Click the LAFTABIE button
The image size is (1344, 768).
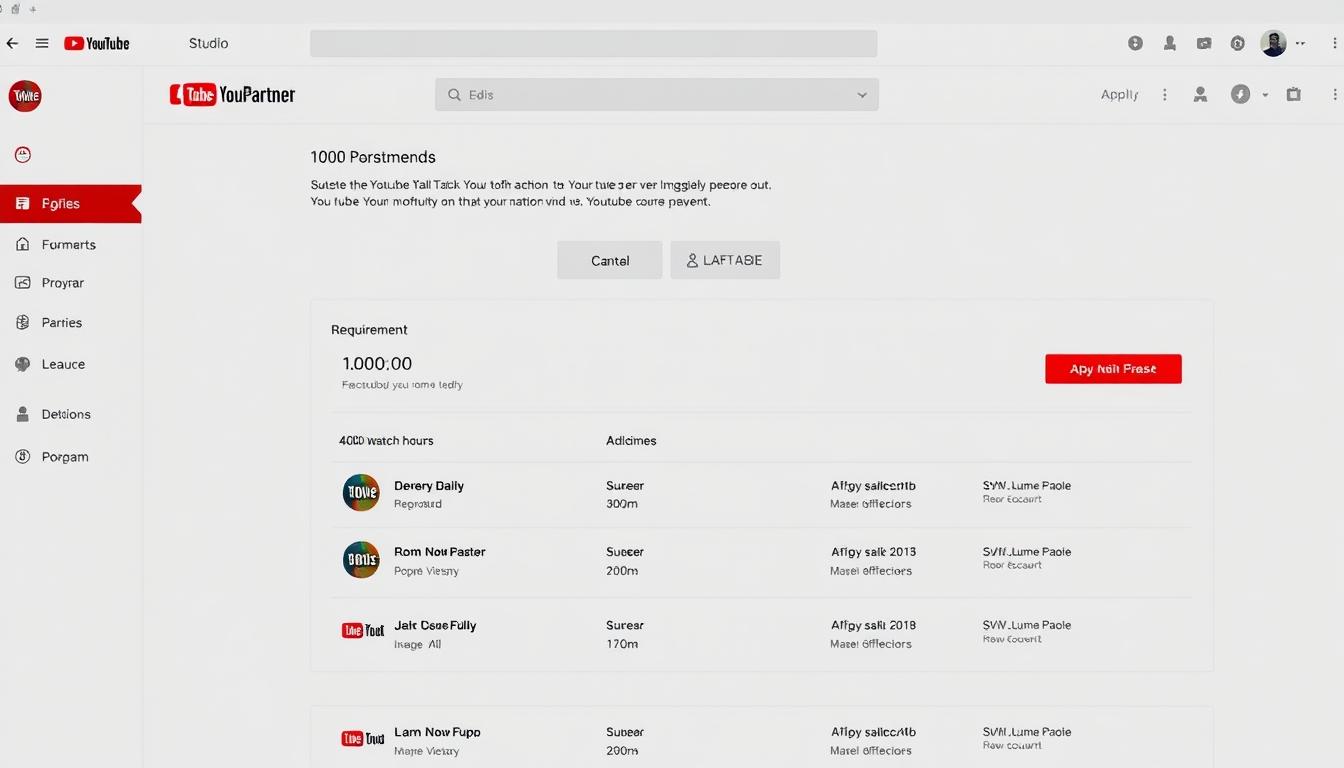coord(725,260)
